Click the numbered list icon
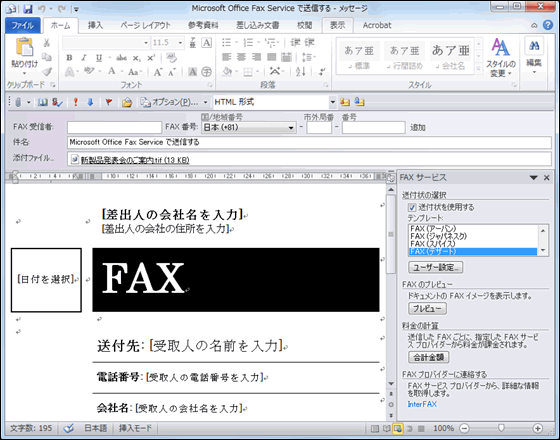This screenshot has width=560, height=440. [x=248, y=43]
